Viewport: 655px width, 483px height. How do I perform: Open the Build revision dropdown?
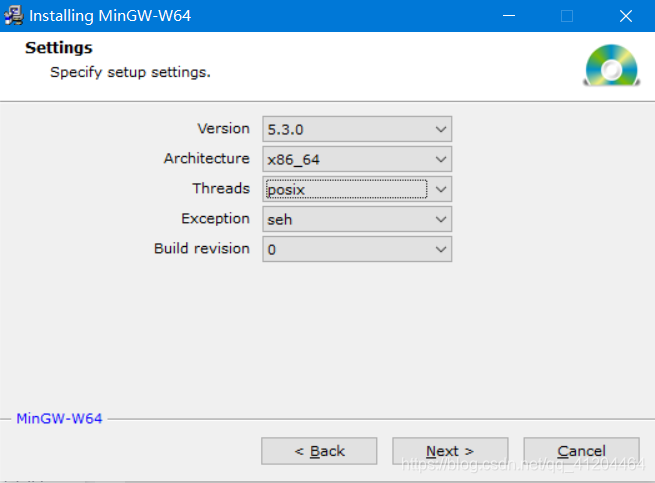click(x=357, y=249)
